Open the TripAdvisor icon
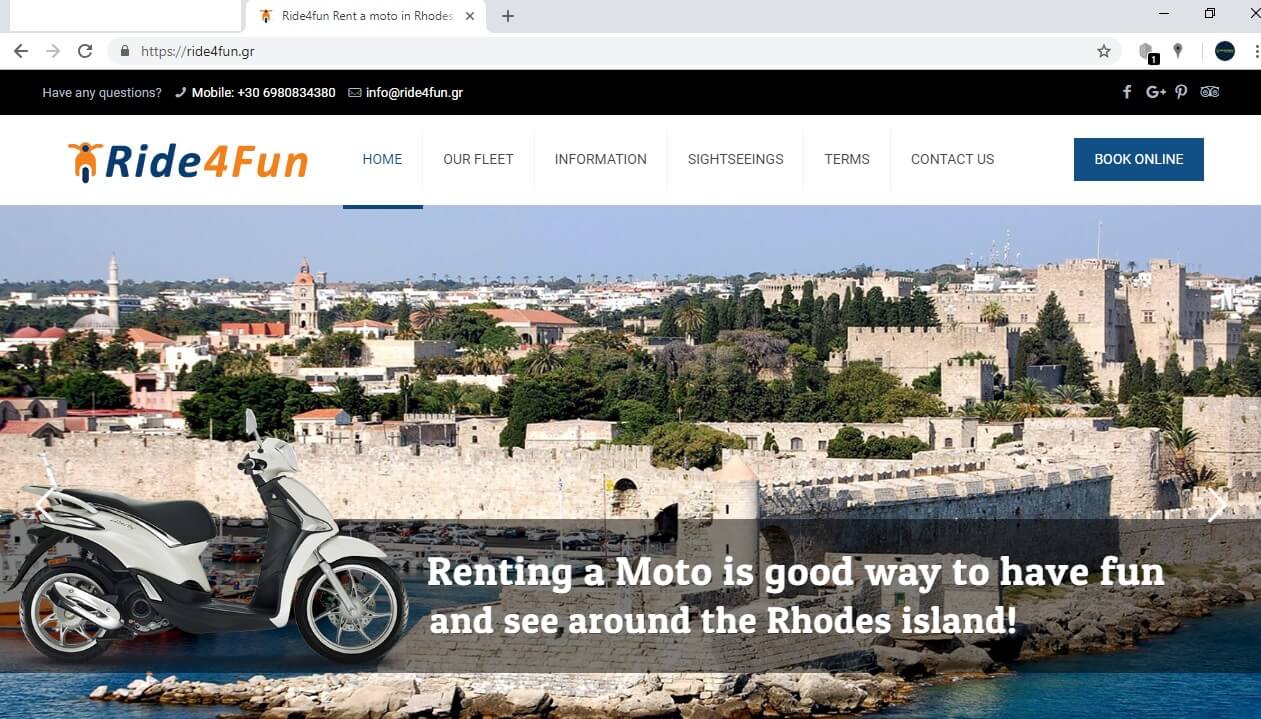This screenshot has width=1261, height=719. click(1210, 92)
